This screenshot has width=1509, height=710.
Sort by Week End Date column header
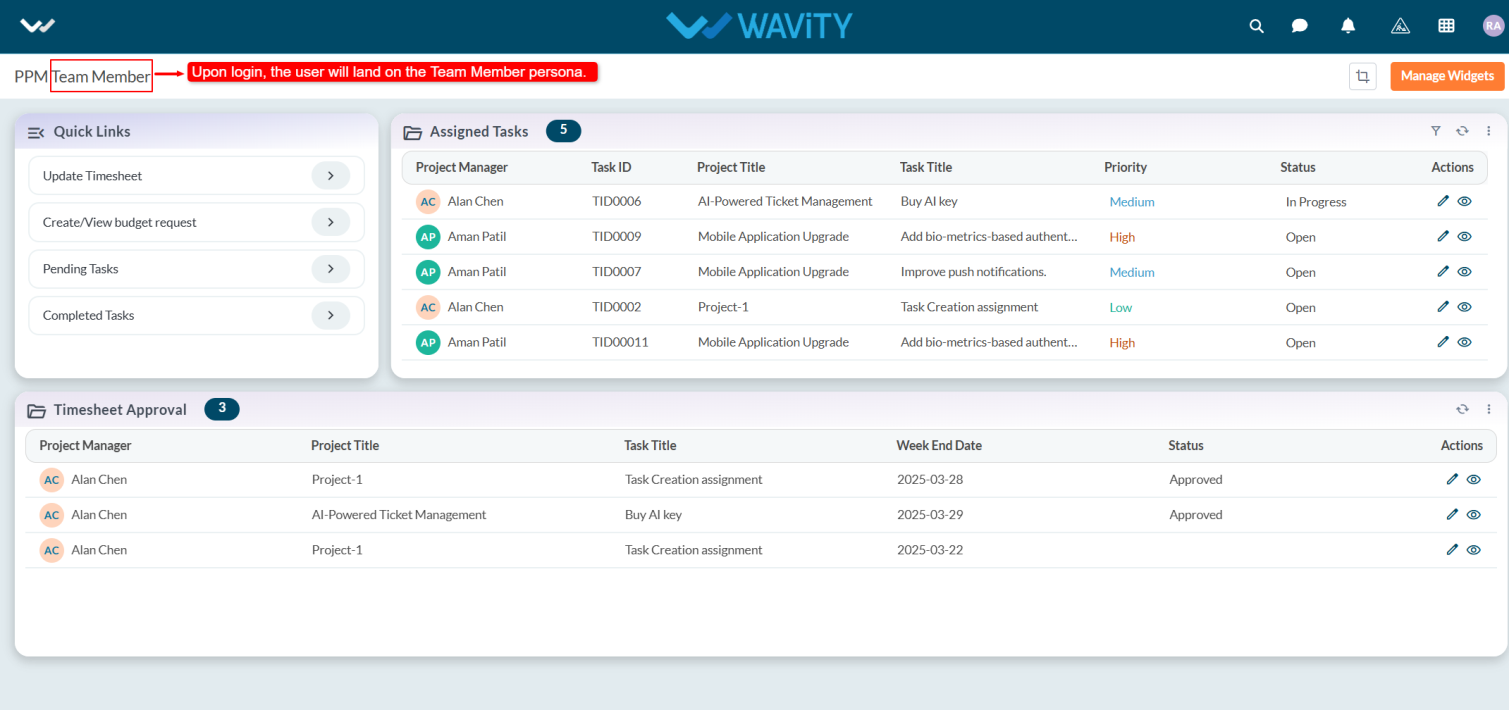(x=939, y=445)
